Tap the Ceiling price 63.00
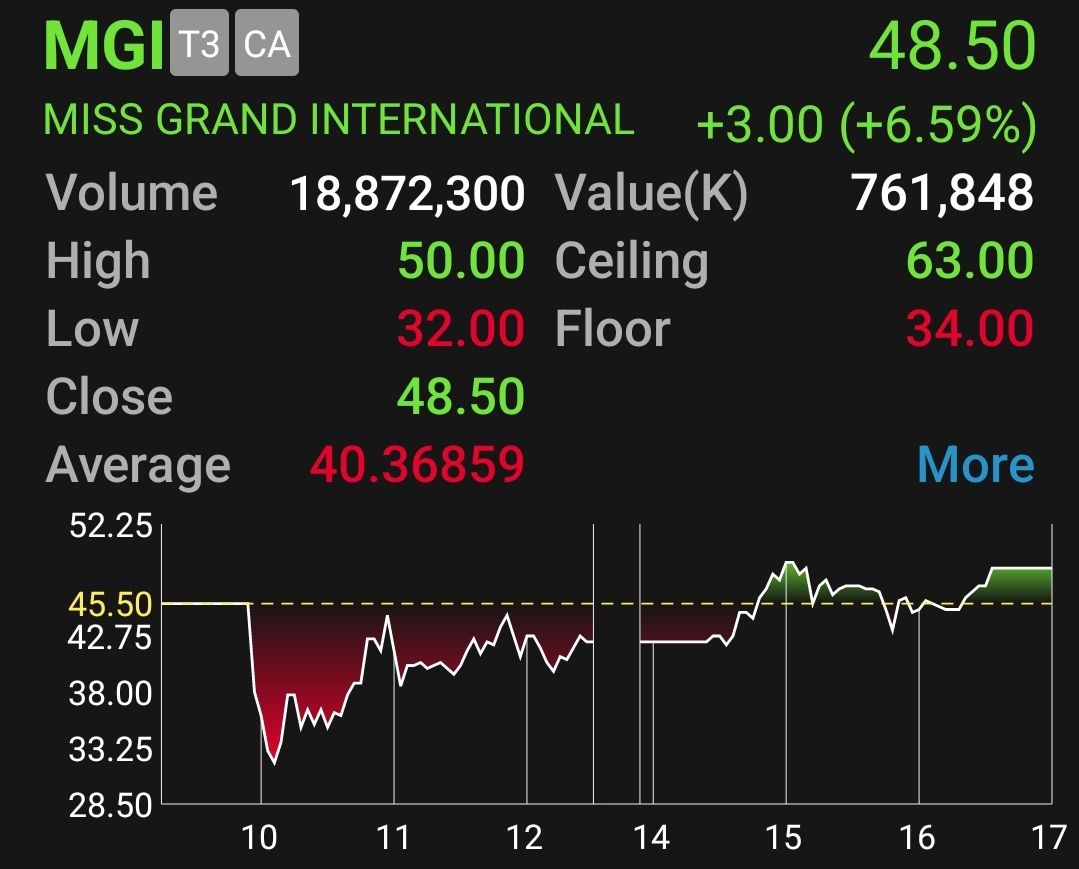 click(969, 261)
